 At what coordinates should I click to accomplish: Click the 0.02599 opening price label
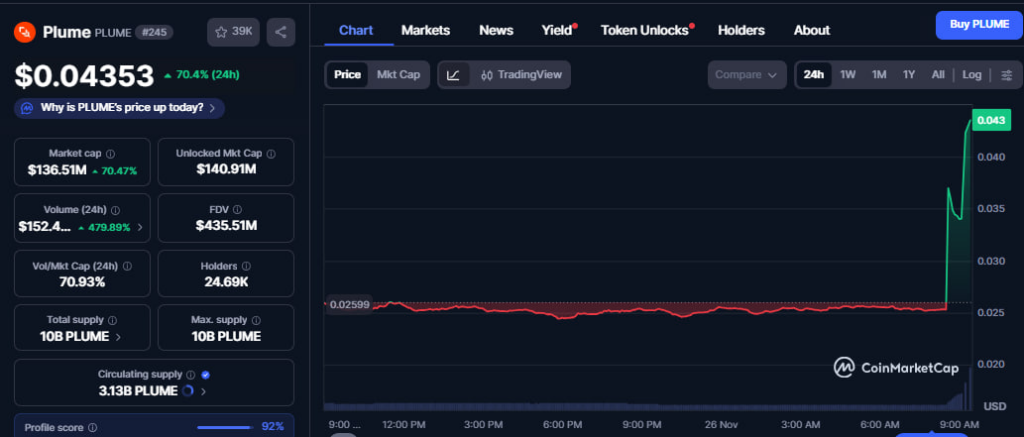[x=349, y=304]
